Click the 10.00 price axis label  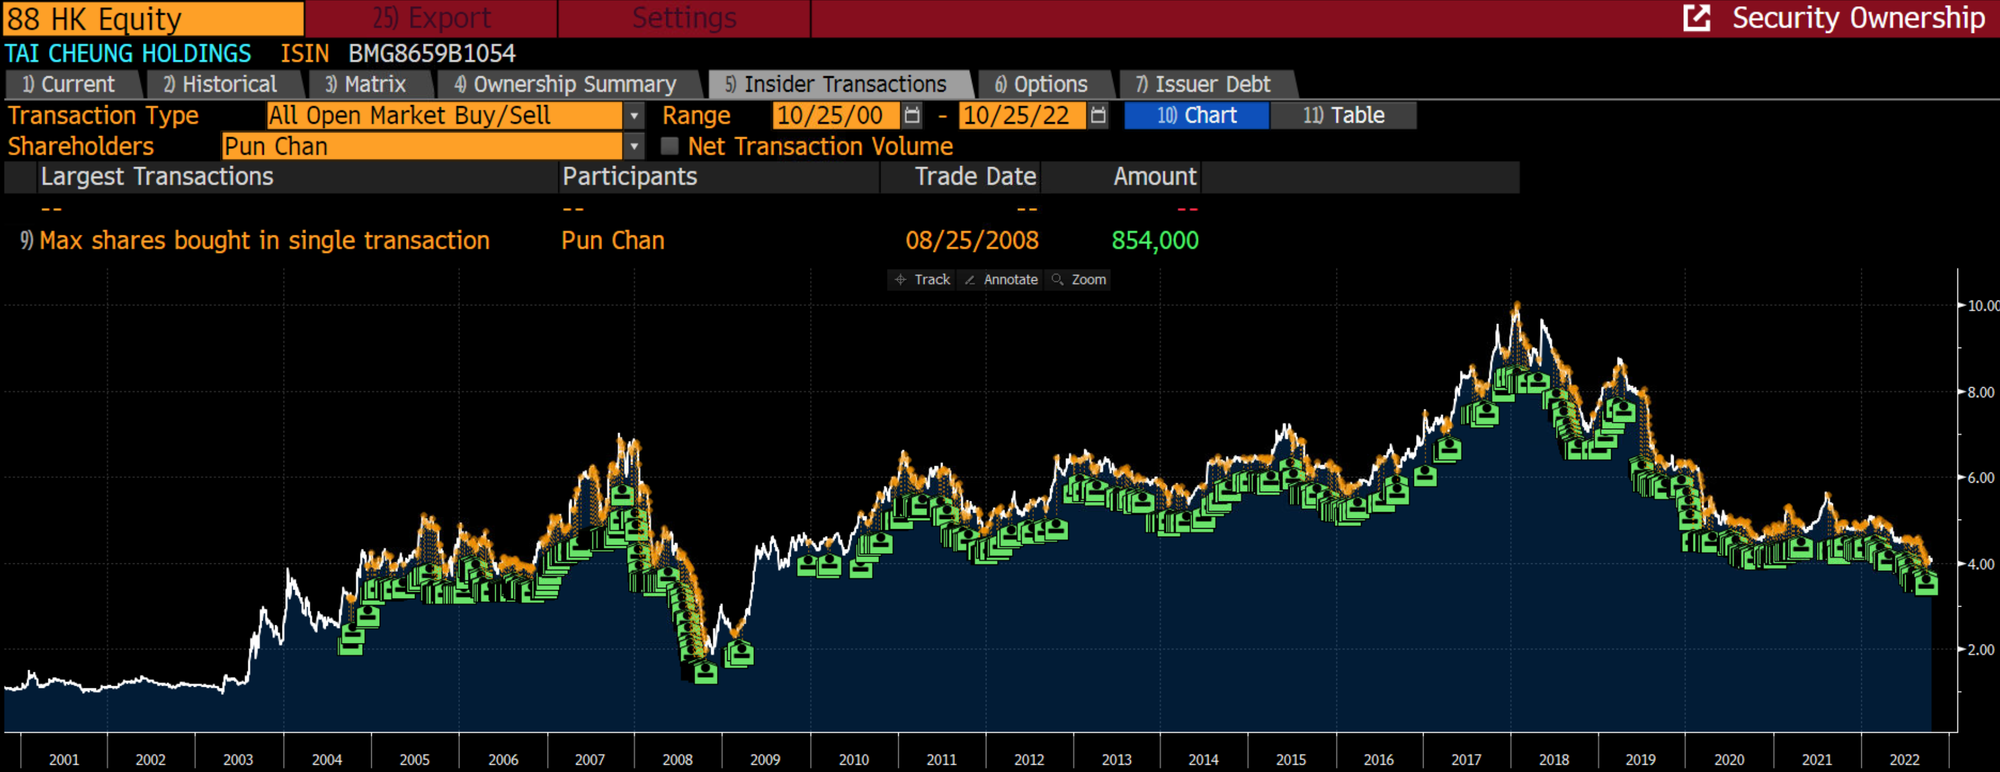tap(1983, 306)
